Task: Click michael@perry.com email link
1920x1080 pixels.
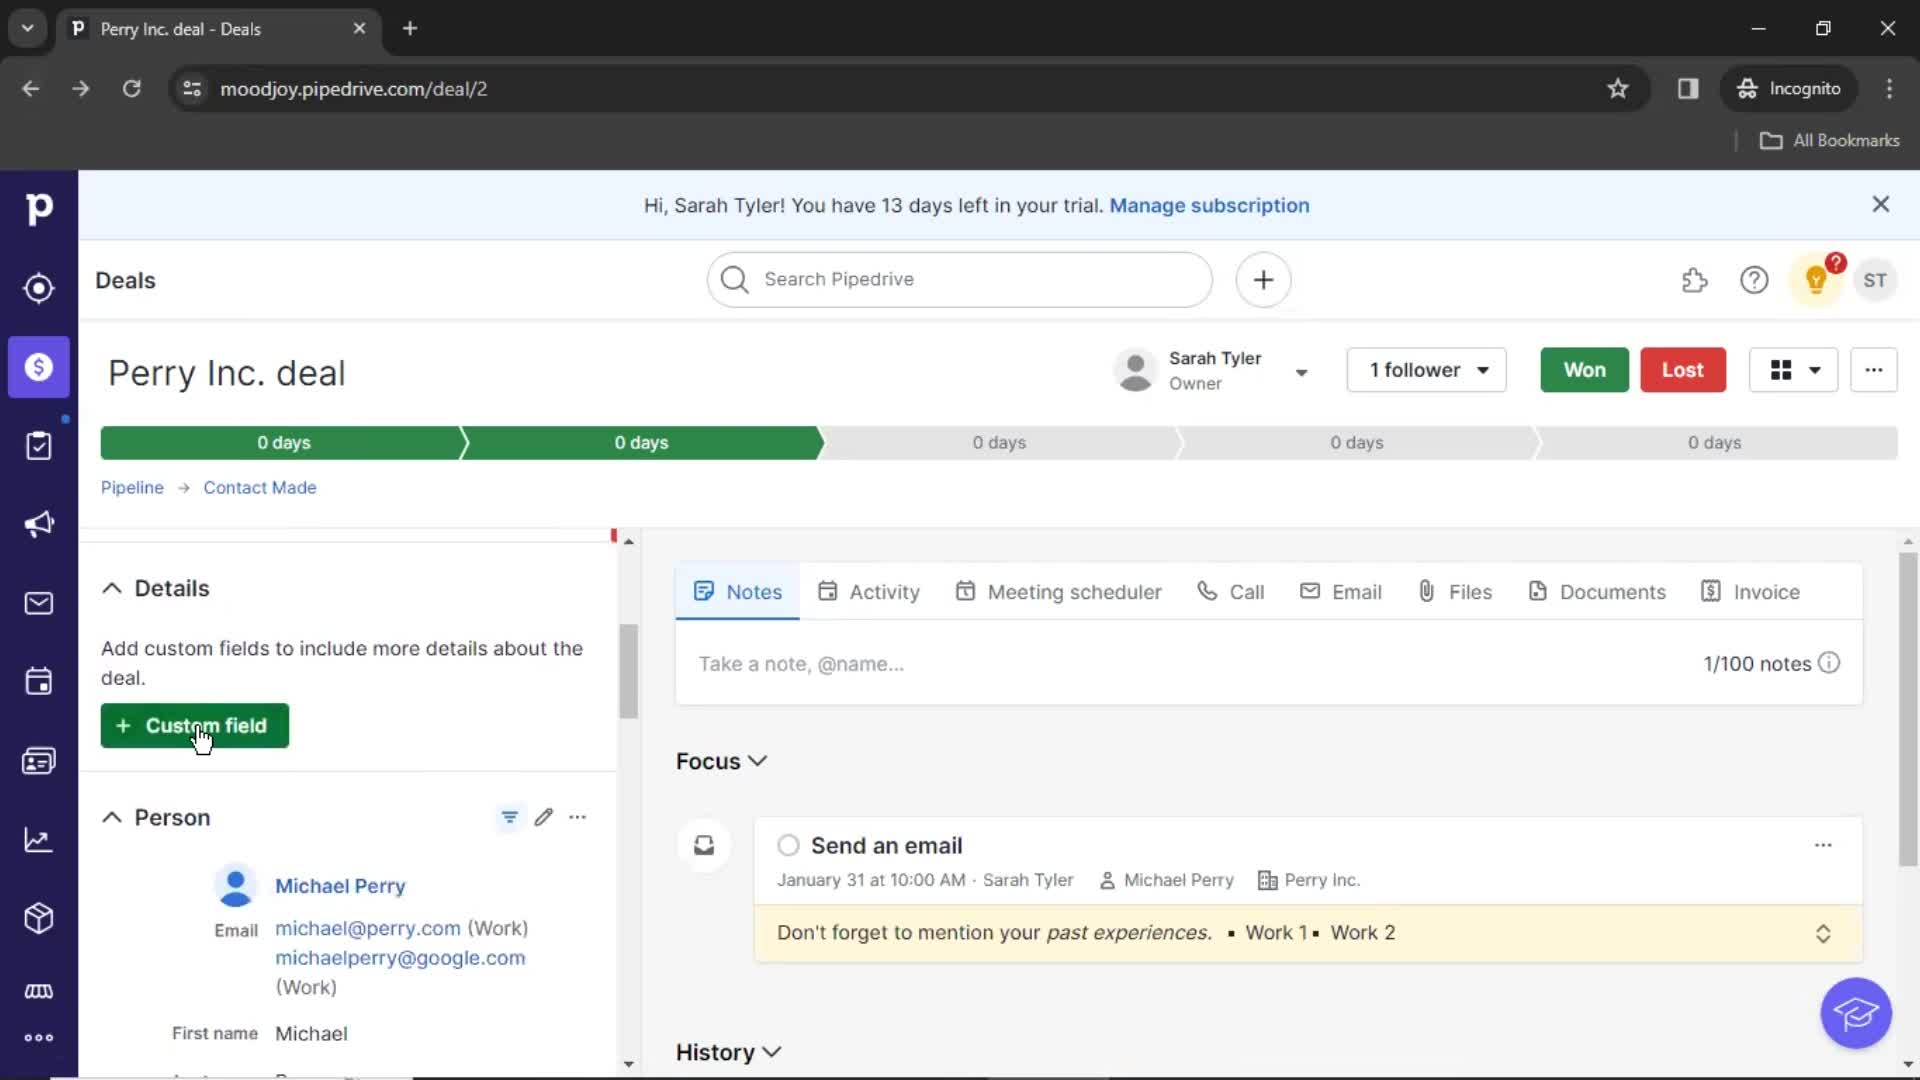Action: (x=368, y=928)
